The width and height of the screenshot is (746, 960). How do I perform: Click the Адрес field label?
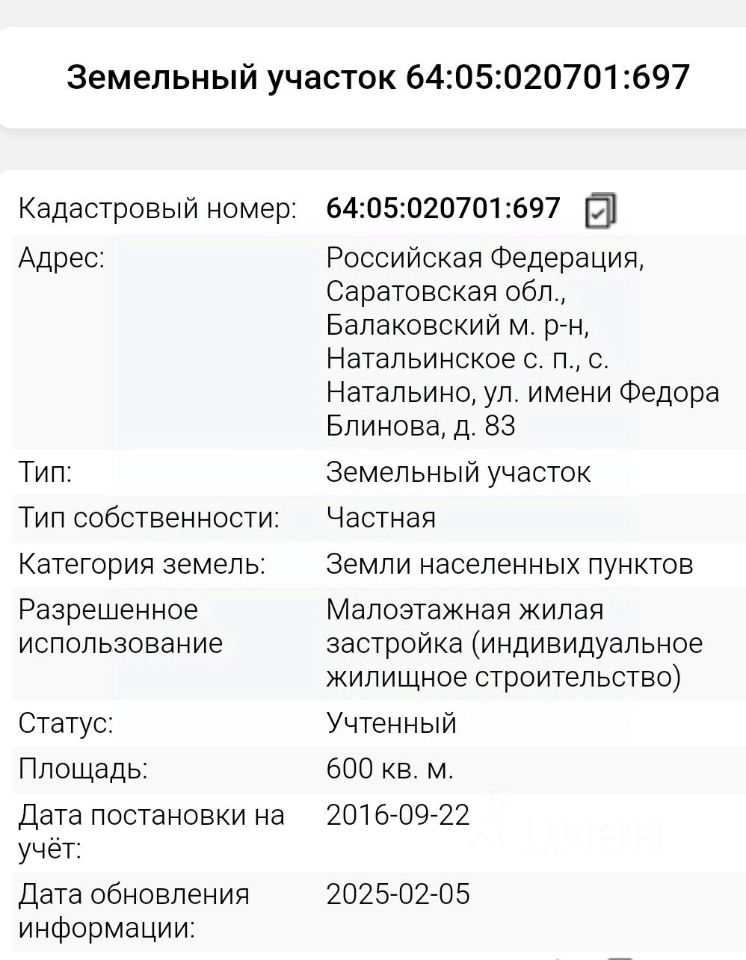click(x=61, y=258)
